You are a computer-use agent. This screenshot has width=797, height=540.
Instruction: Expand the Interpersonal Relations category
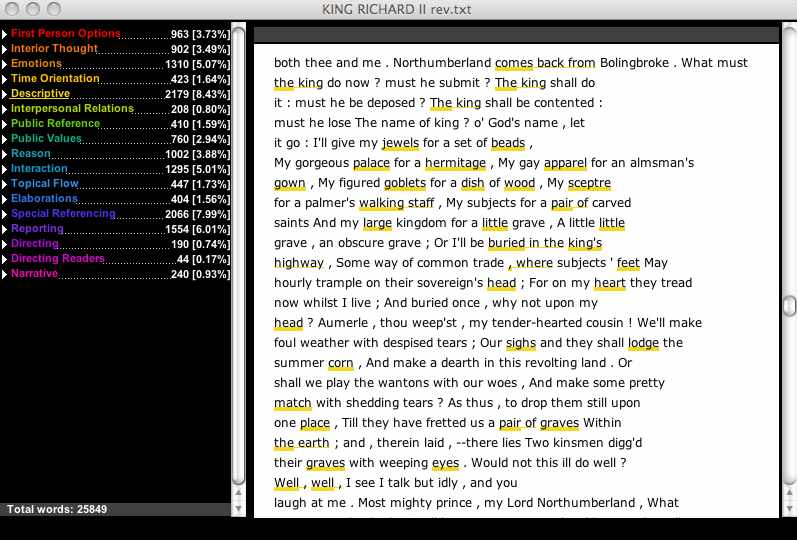tap(5, 109)
